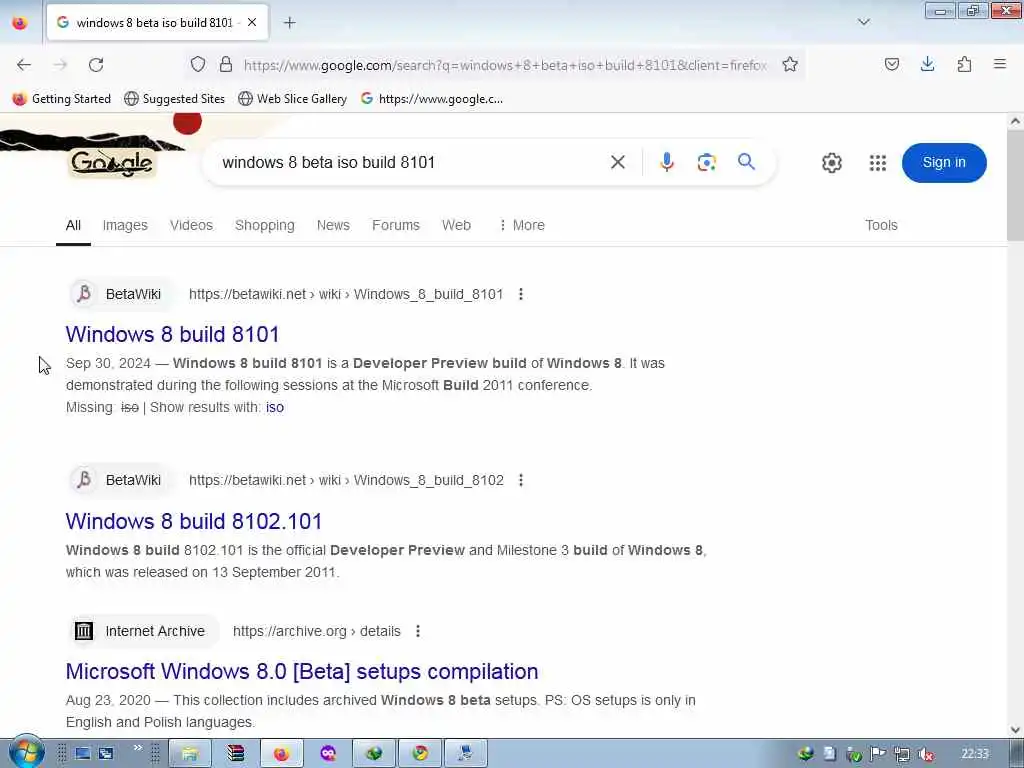This screenshot has height=768, width=1024.
Task: Open options for archive.org result
Action: click(x=418, y=632)
